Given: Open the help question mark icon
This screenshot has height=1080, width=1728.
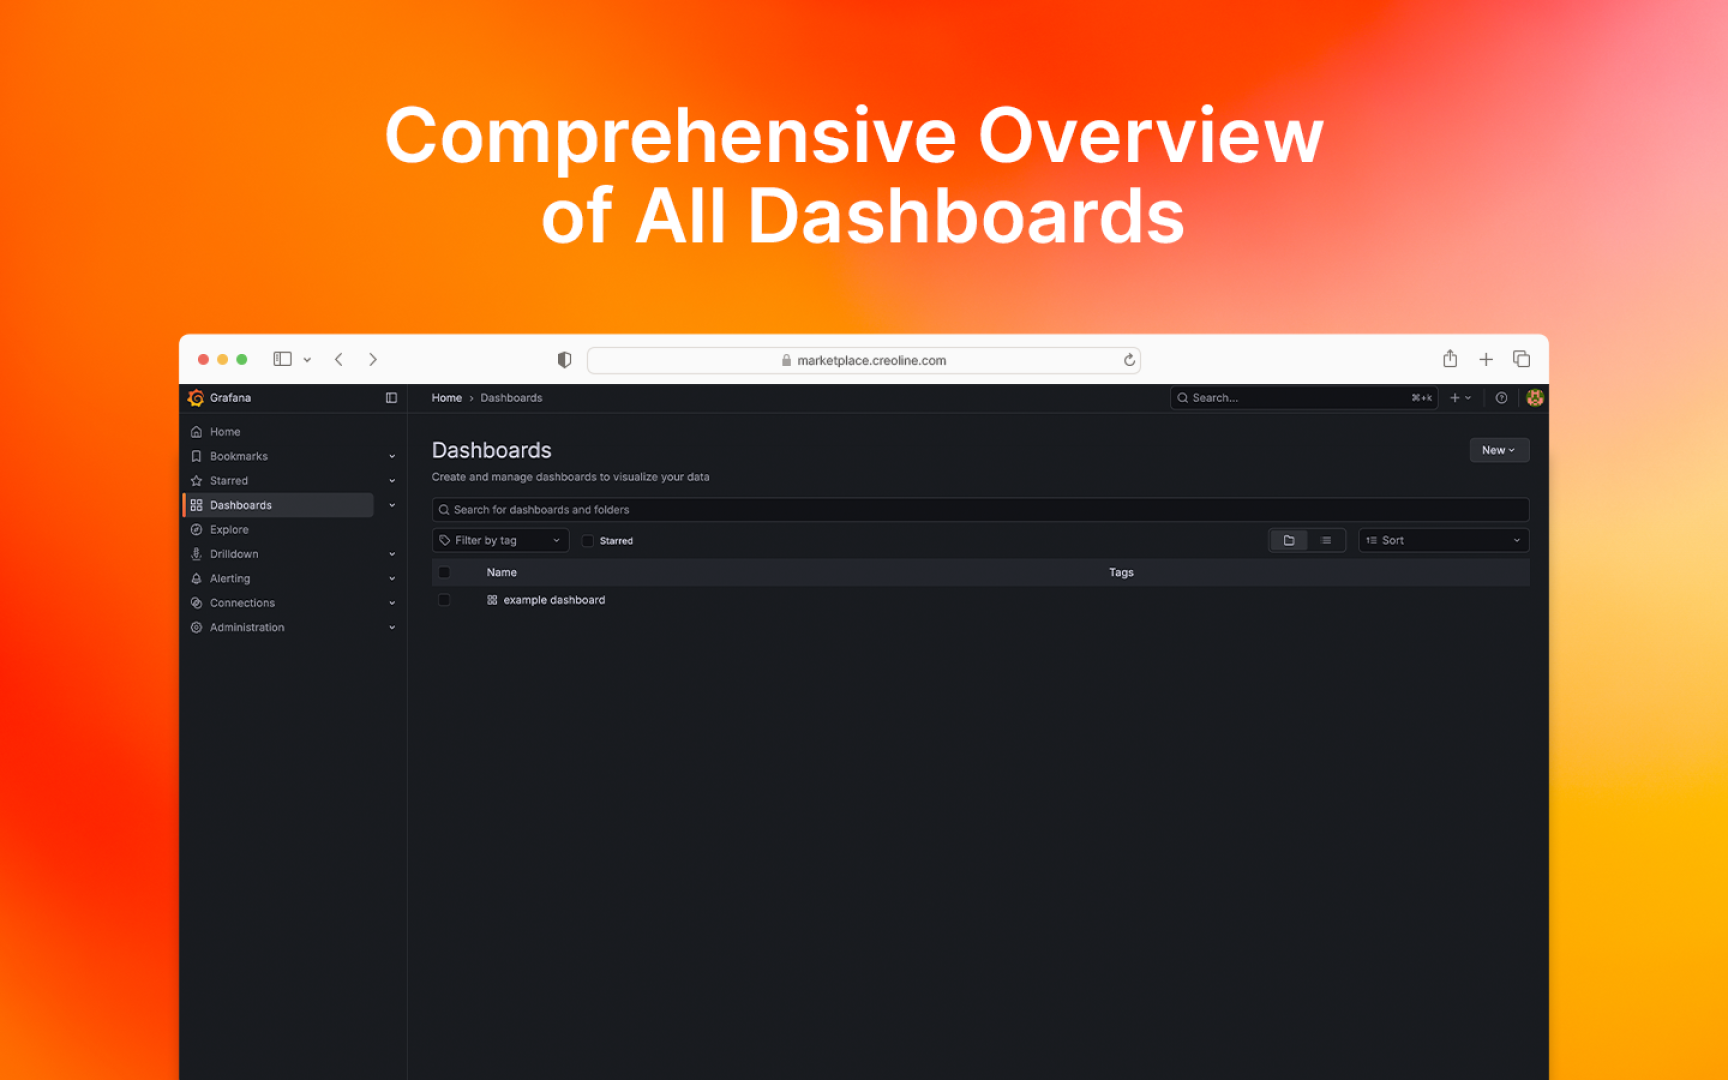Looking at the screenshot, I should click(x=1501, y=398).
